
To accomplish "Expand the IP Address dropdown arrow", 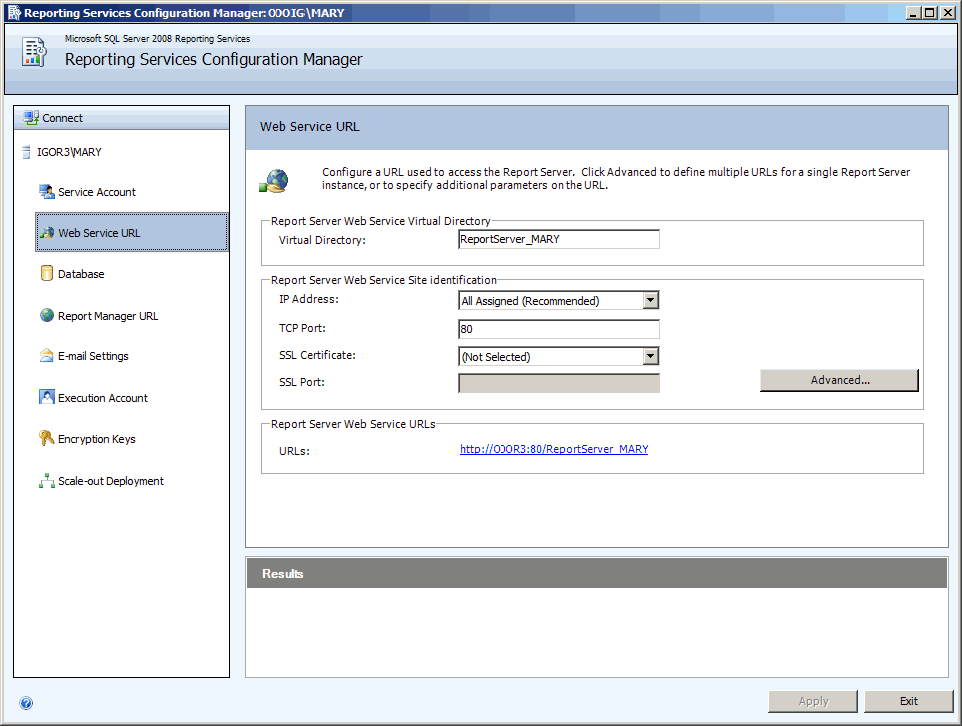I will pos(651,300).
